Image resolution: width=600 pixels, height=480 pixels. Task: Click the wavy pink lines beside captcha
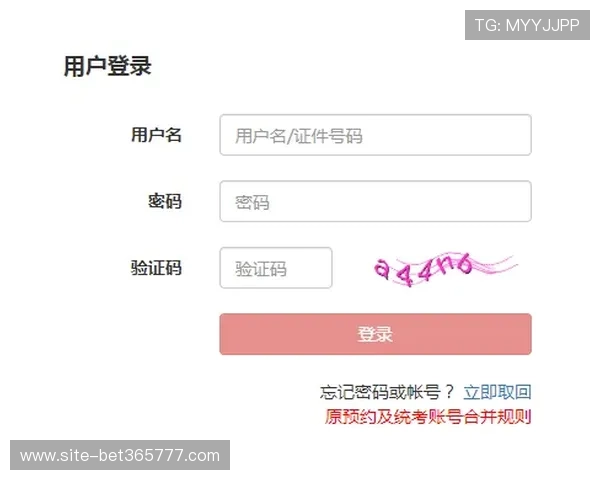pyautogui.click(x=496, y=265)
